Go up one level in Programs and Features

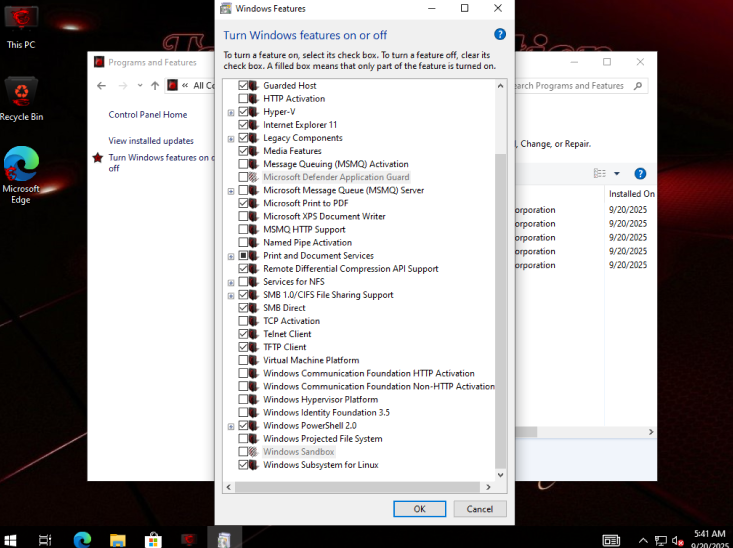click(155, 86)
